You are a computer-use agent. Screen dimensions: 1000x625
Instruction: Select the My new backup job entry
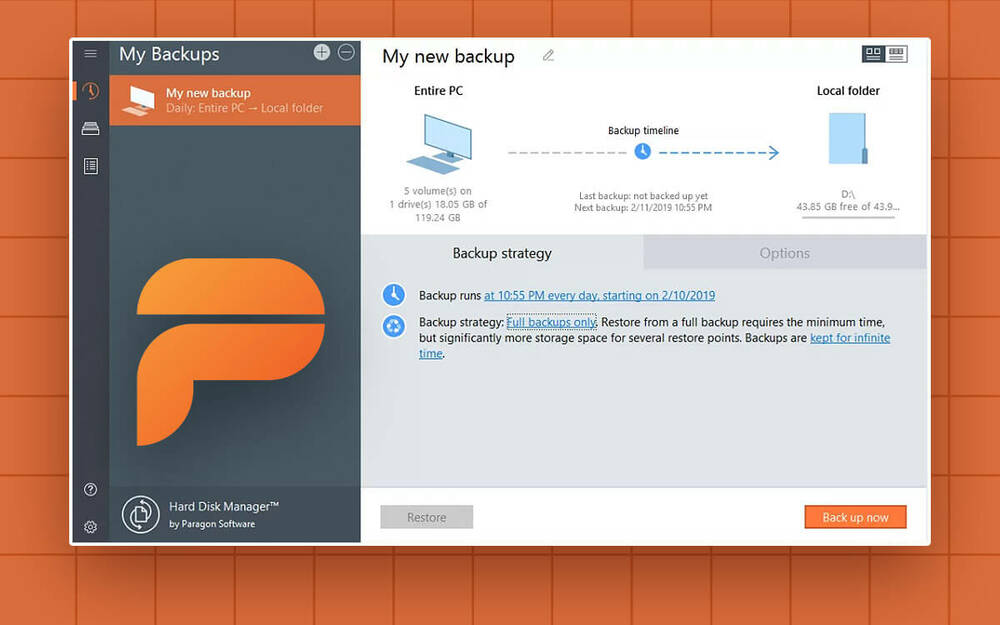(x=235, y=100)
